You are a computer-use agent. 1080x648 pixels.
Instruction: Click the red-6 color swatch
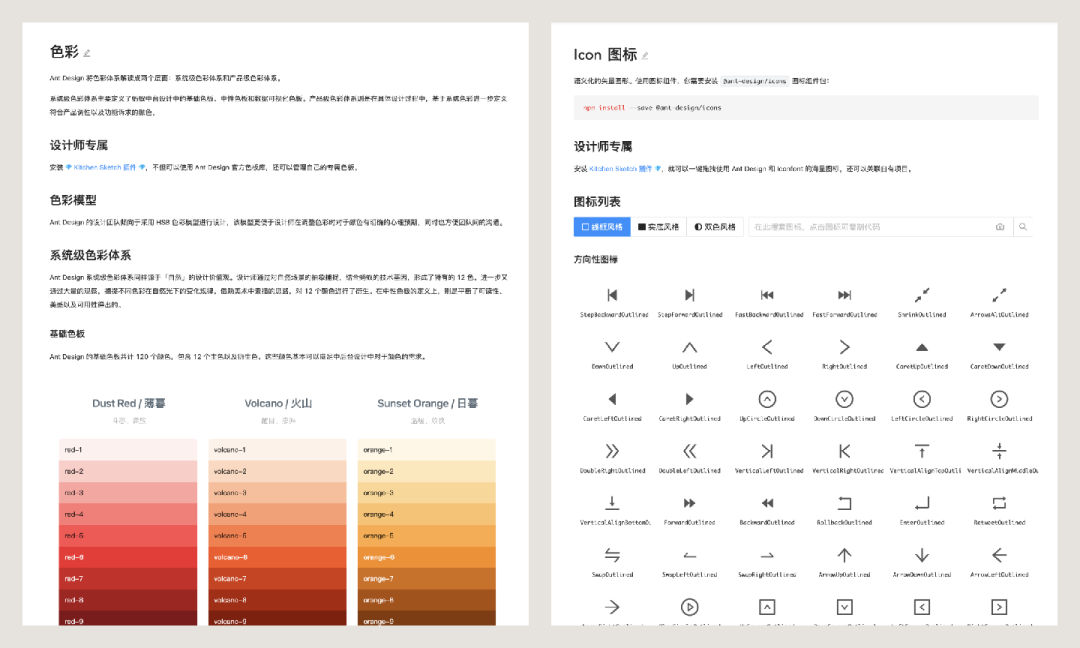coord(128,557)
